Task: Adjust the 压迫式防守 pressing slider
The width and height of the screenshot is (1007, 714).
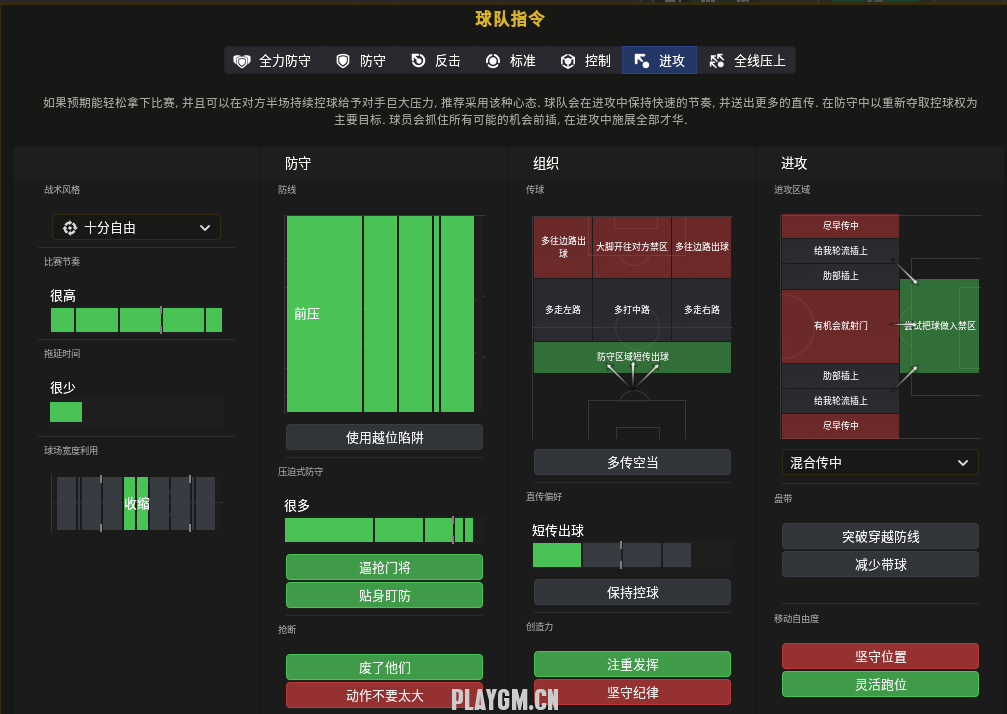Action: [x=383, y=530]
